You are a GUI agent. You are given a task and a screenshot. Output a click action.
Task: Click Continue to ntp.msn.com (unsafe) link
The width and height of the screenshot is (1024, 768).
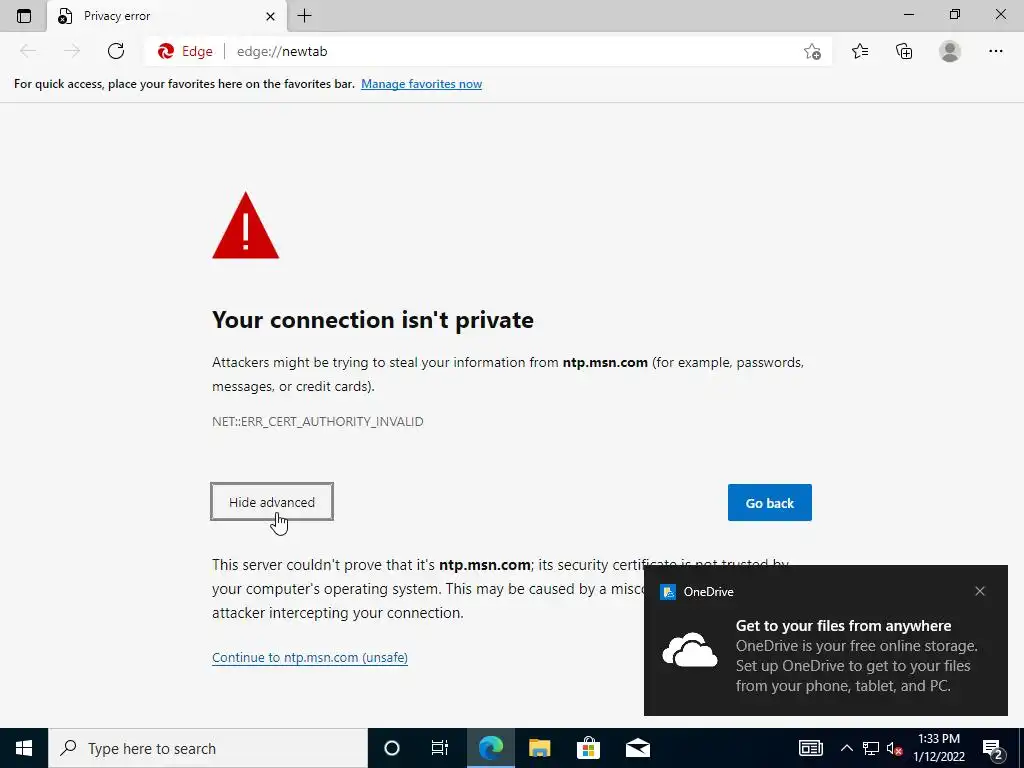click(x=310, y=657)
